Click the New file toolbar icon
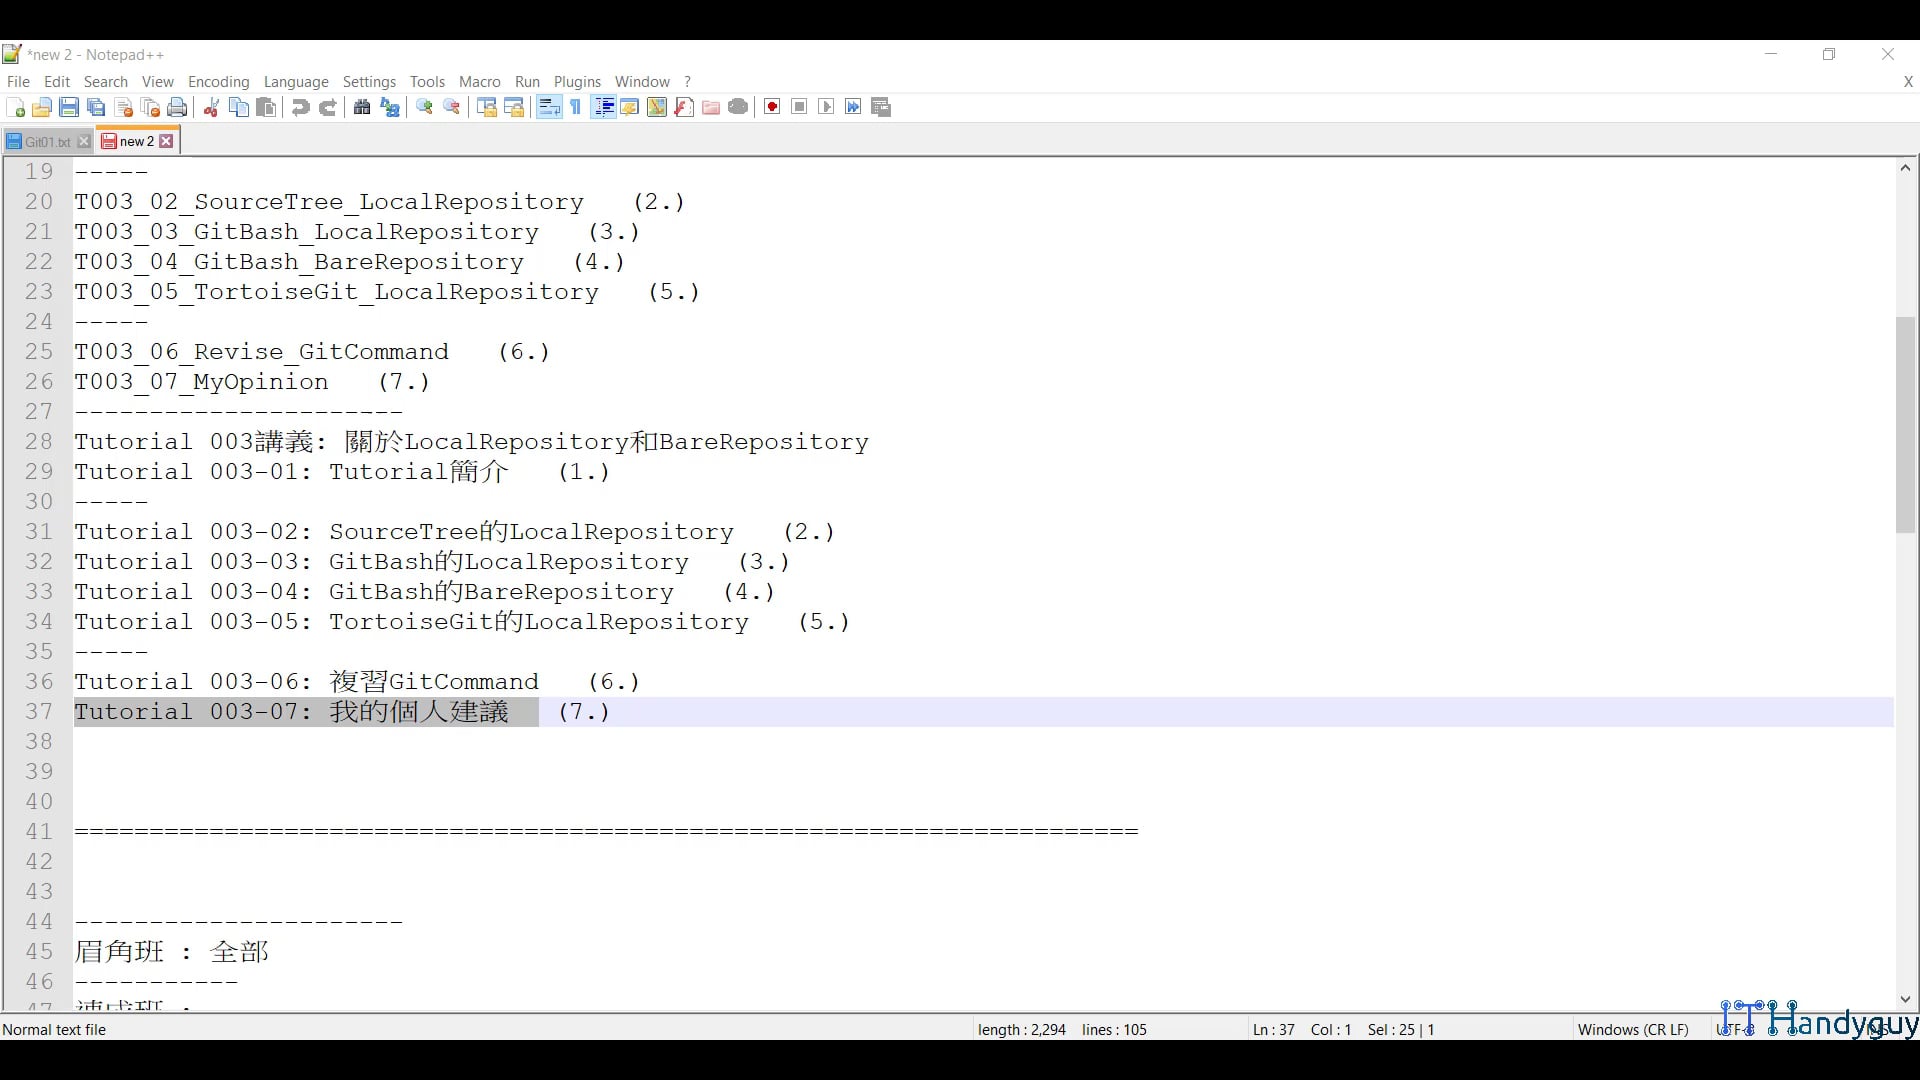The height and width of the screenshot is (1080, 1920). (15, 108)
